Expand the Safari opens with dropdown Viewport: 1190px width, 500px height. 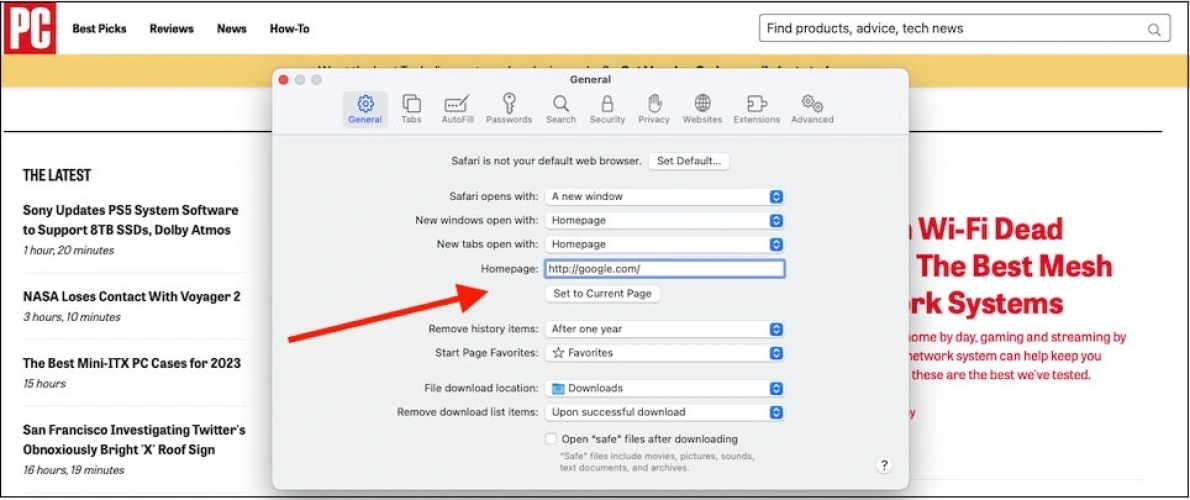click(x=665, y=197)
